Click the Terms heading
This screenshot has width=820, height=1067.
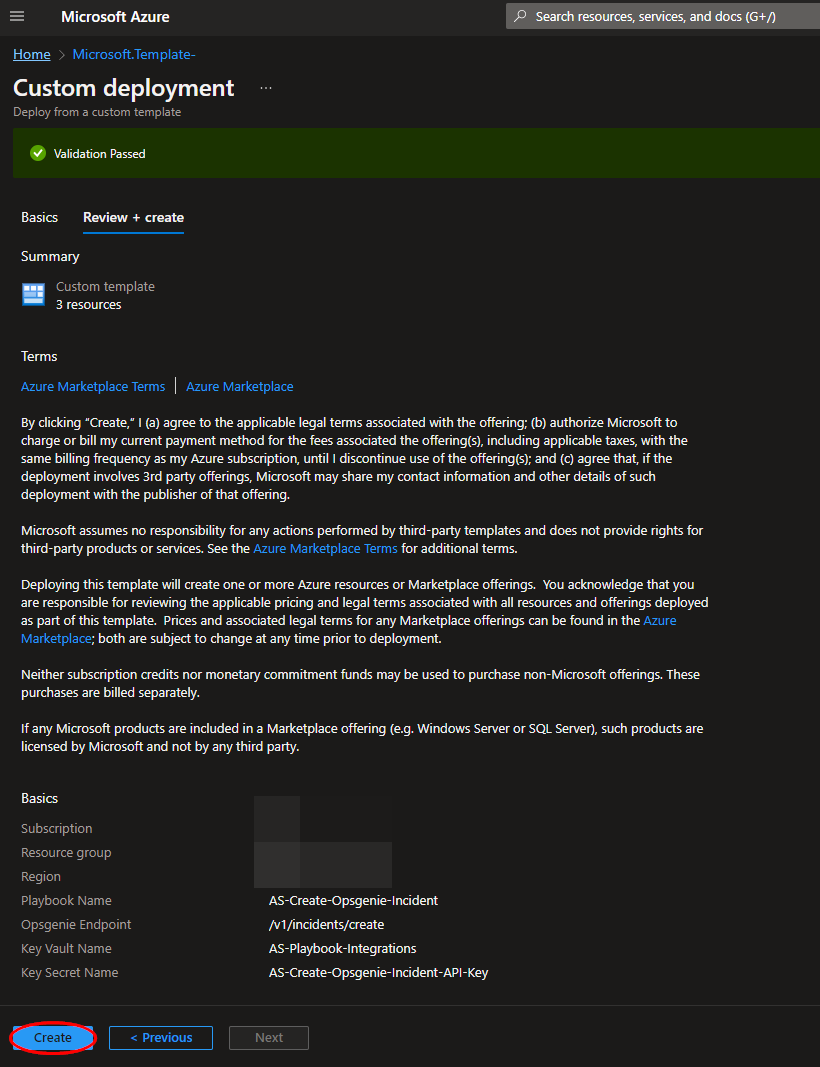tap(39, 357)
